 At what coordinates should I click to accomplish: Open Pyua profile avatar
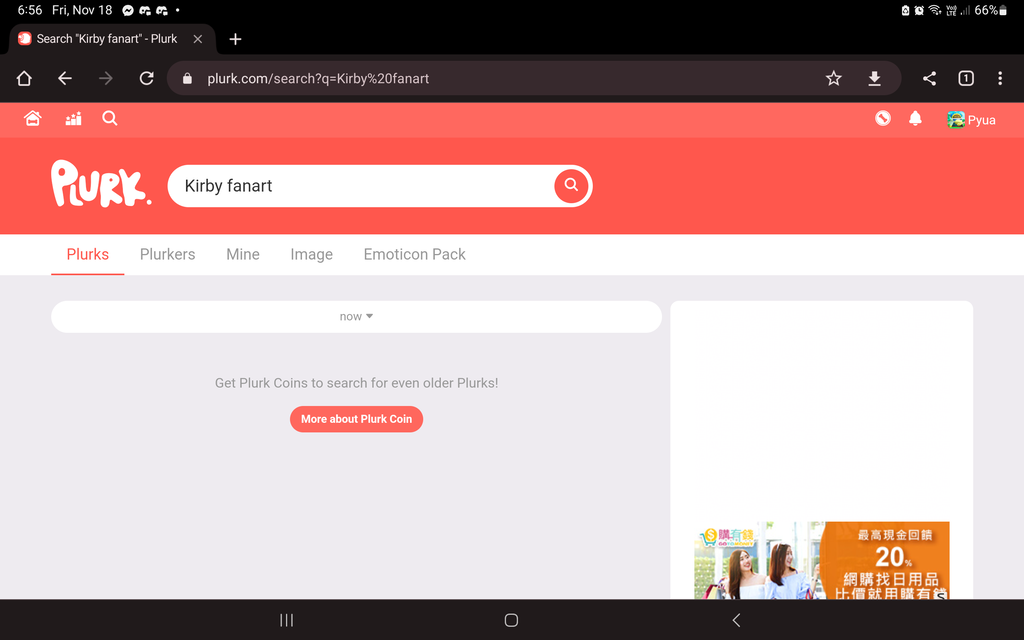(x=955, y=120)
